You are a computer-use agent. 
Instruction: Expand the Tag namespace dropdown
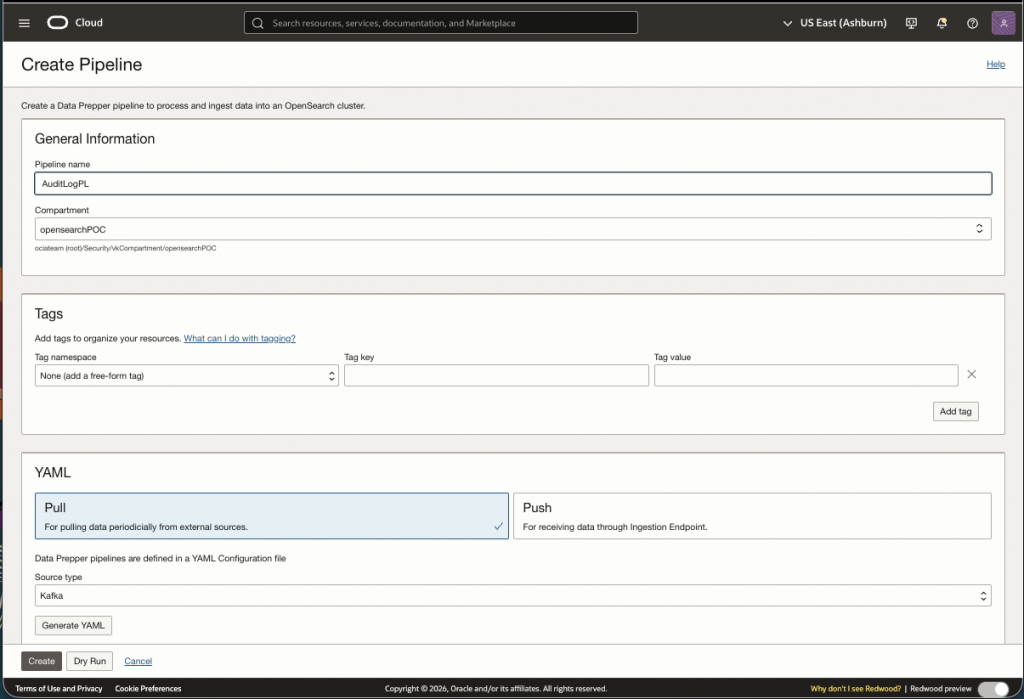pos(186,376)
